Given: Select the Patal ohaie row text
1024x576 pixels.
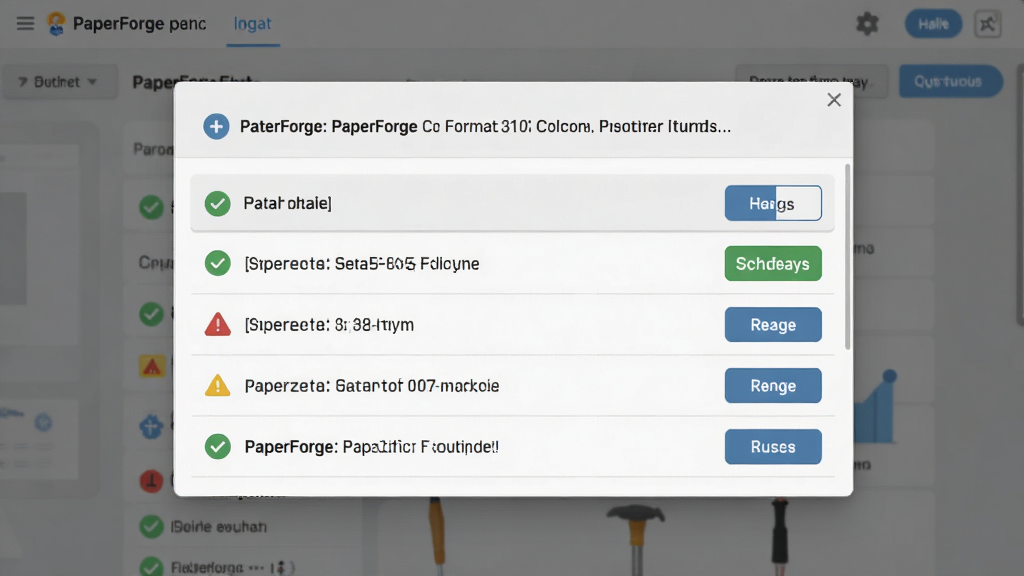Looking at the screenshot, I should click(287, 203).
